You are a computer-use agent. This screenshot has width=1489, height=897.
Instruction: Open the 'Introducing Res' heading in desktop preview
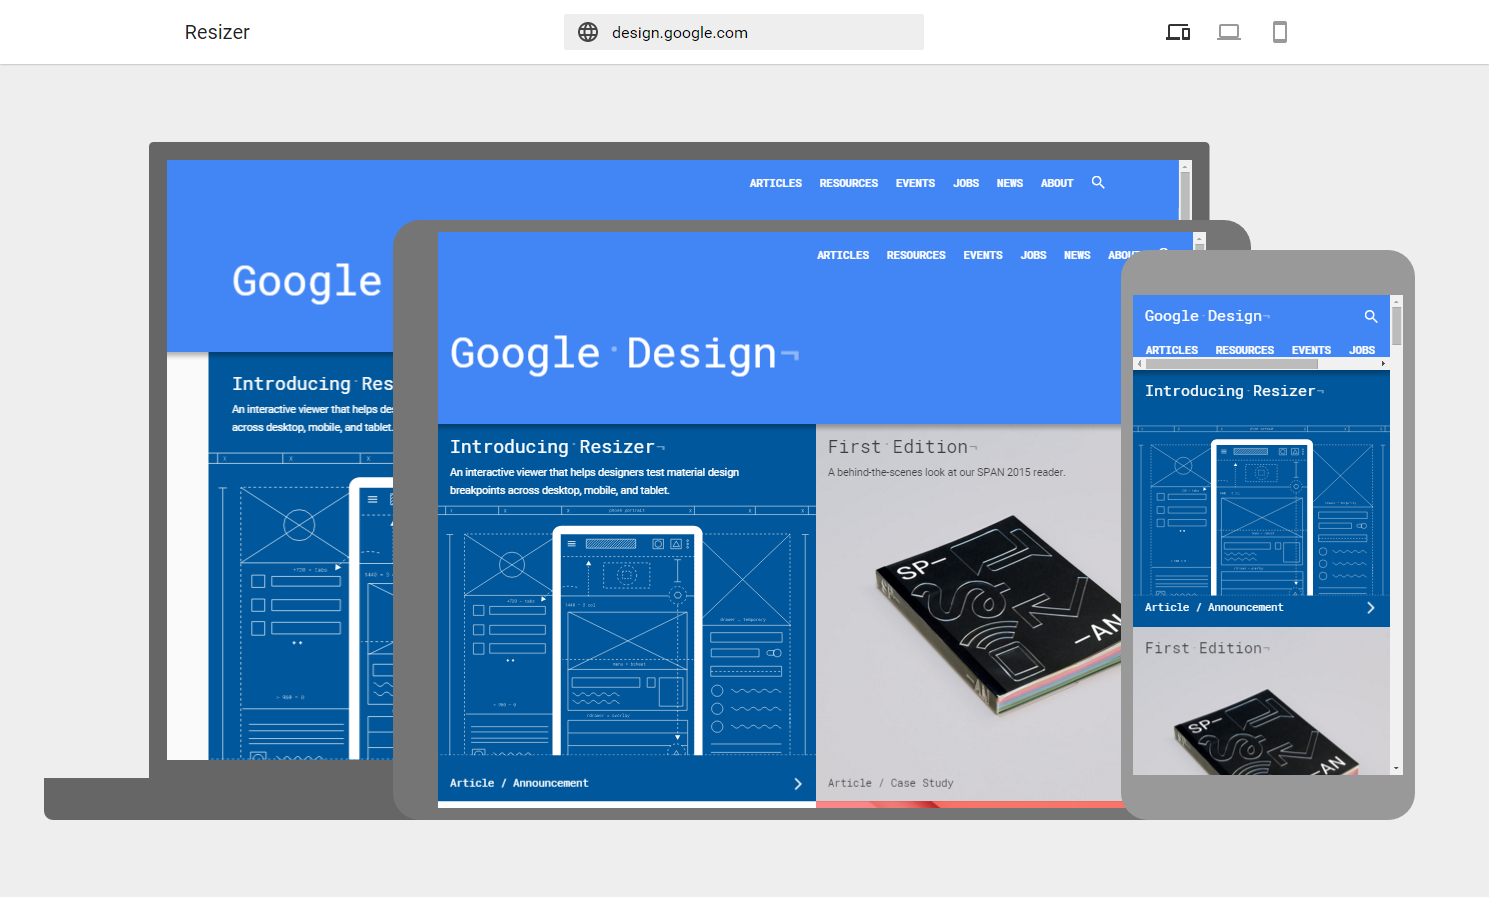tap(312, 384)
